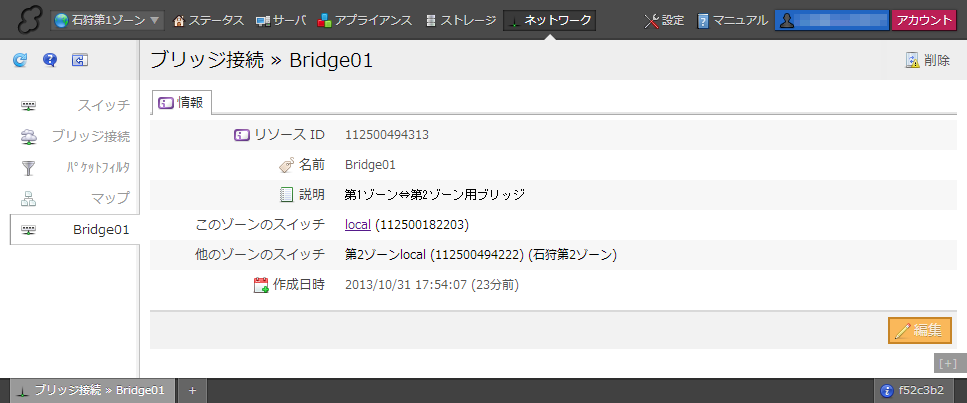Select the ネットワーク network menu

coord(549,20)
